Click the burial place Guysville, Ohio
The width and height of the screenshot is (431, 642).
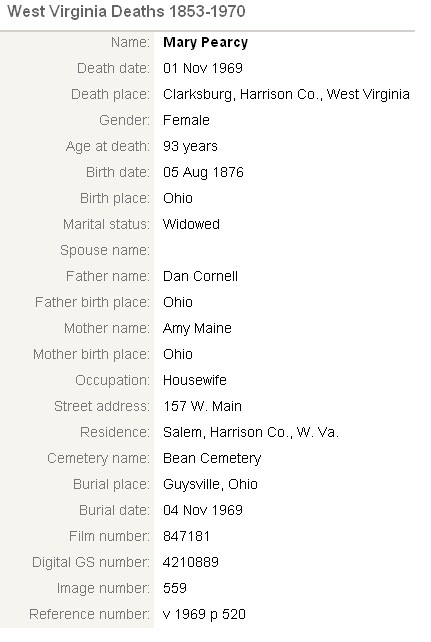210,484
